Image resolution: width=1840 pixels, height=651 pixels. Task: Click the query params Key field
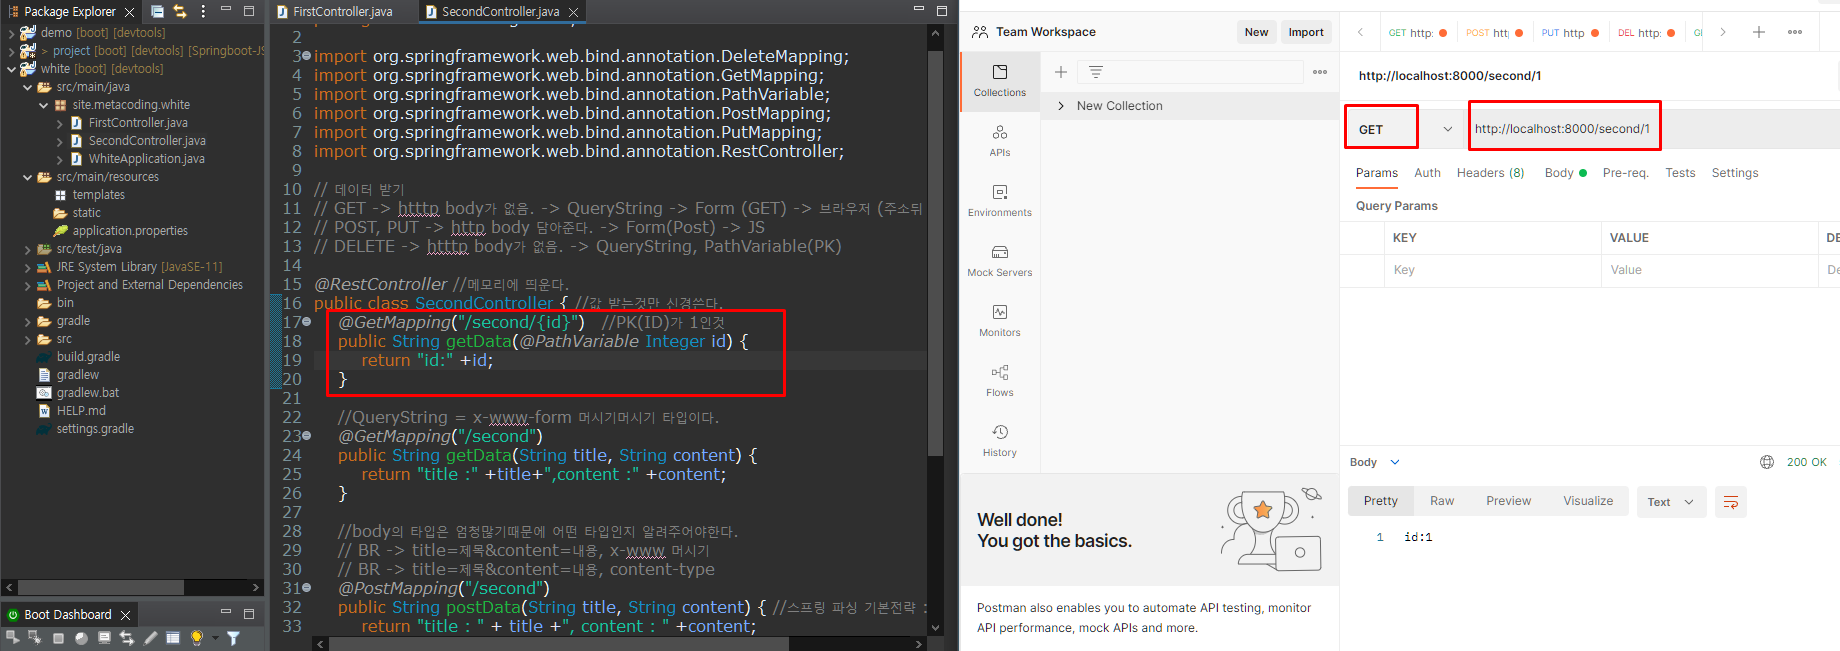click(1492, 270)
